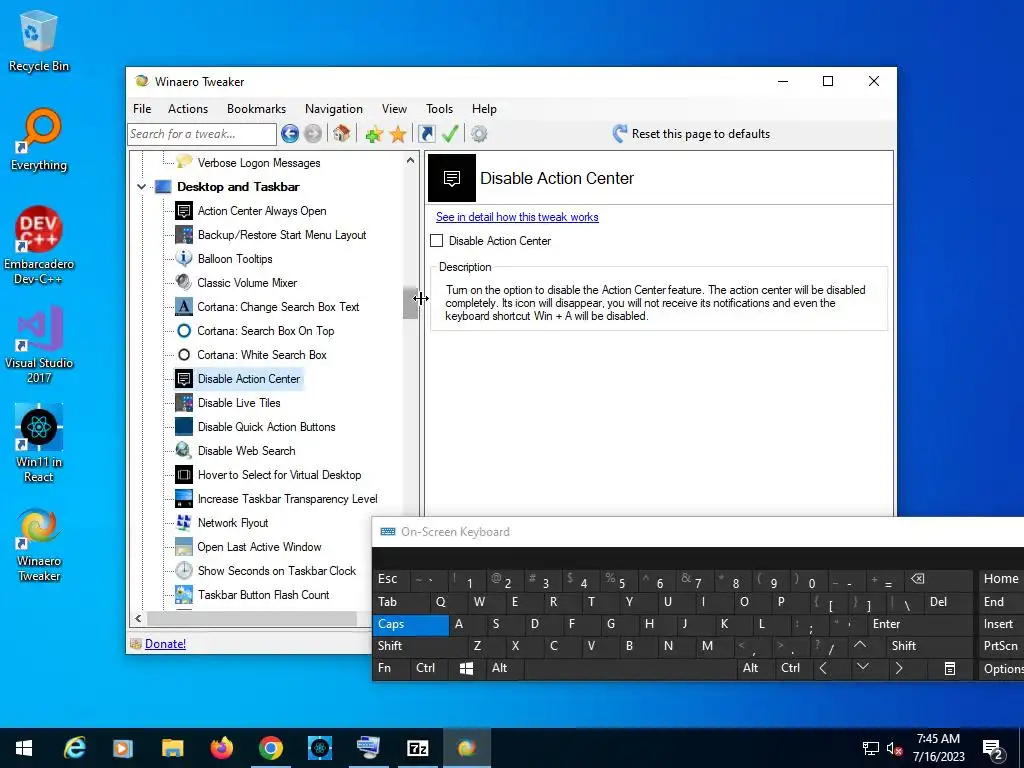The width and height of the screenshot is (1024, 768).
Task: Select Increase Taskbar Transparency Level tweak
Action: click(287, 499)
